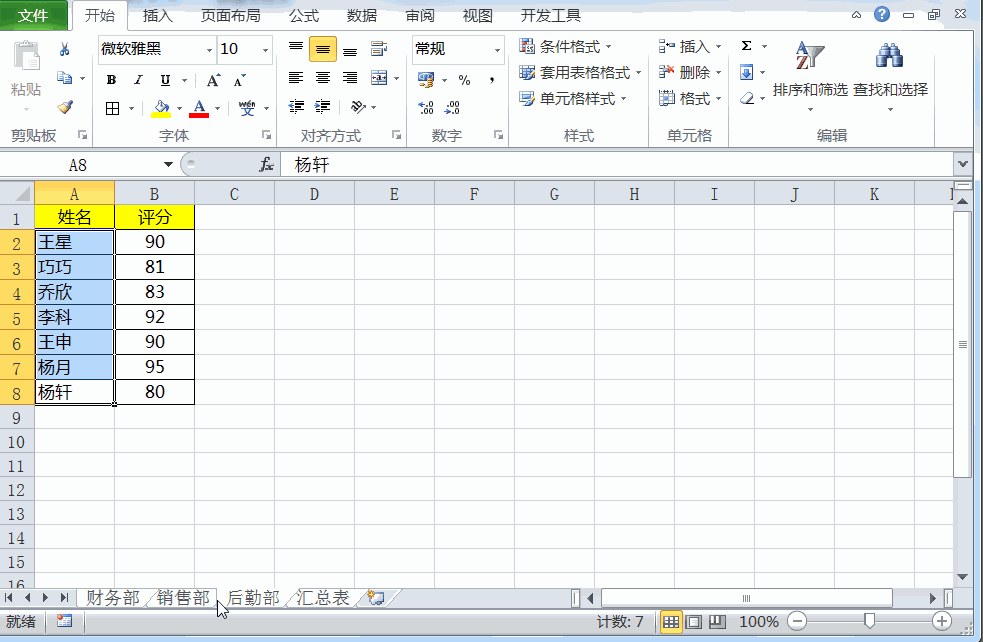Open 排序和筛选 sort and filter

[810, 75]
